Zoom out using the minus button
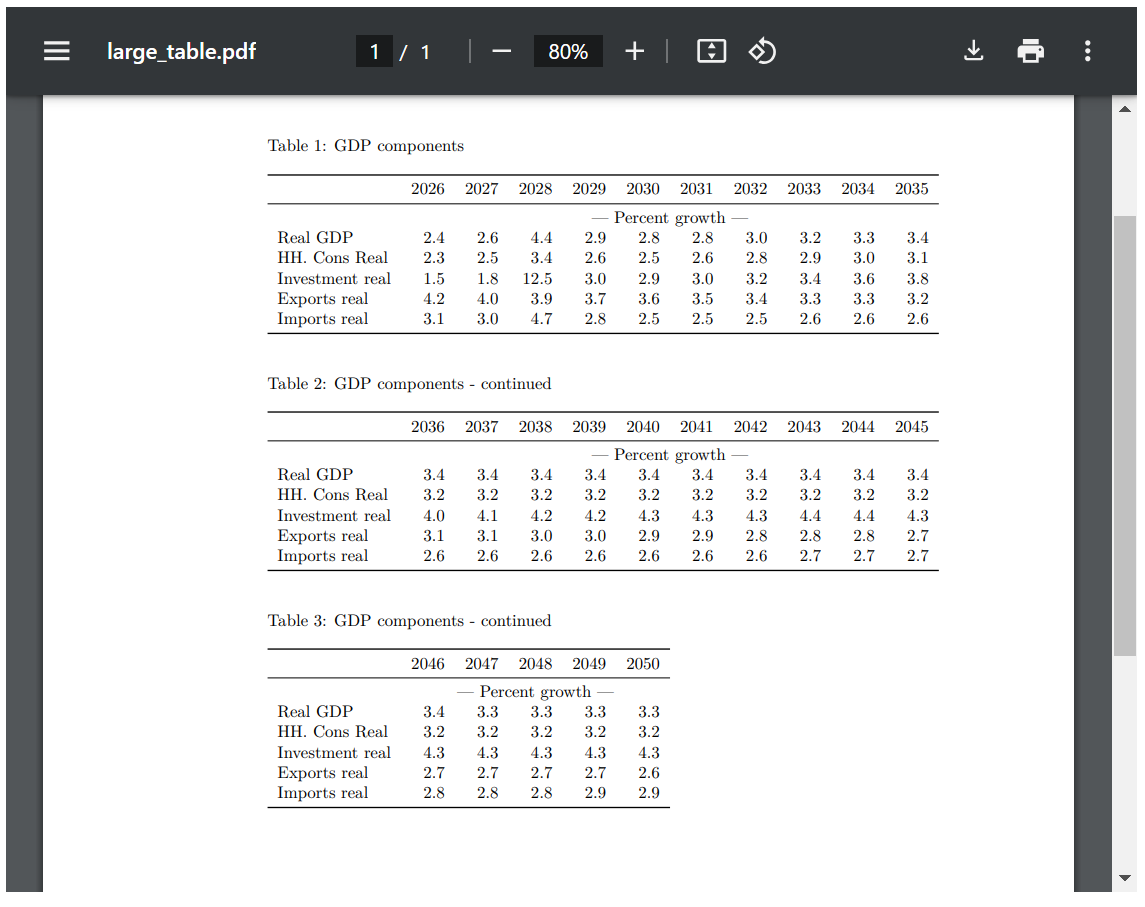The height and width of the screenshot is (907, 1145). click(x=502, y=51)
